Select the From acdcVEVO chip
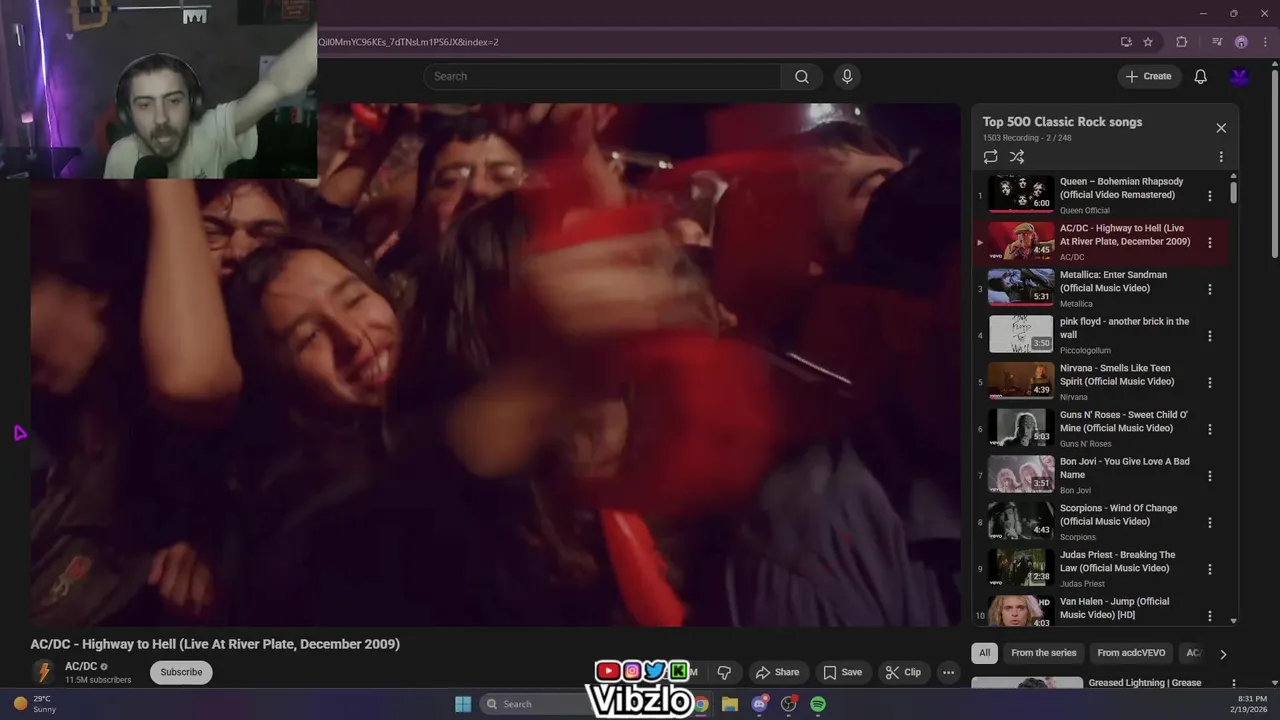 [x=1131, y=653]
